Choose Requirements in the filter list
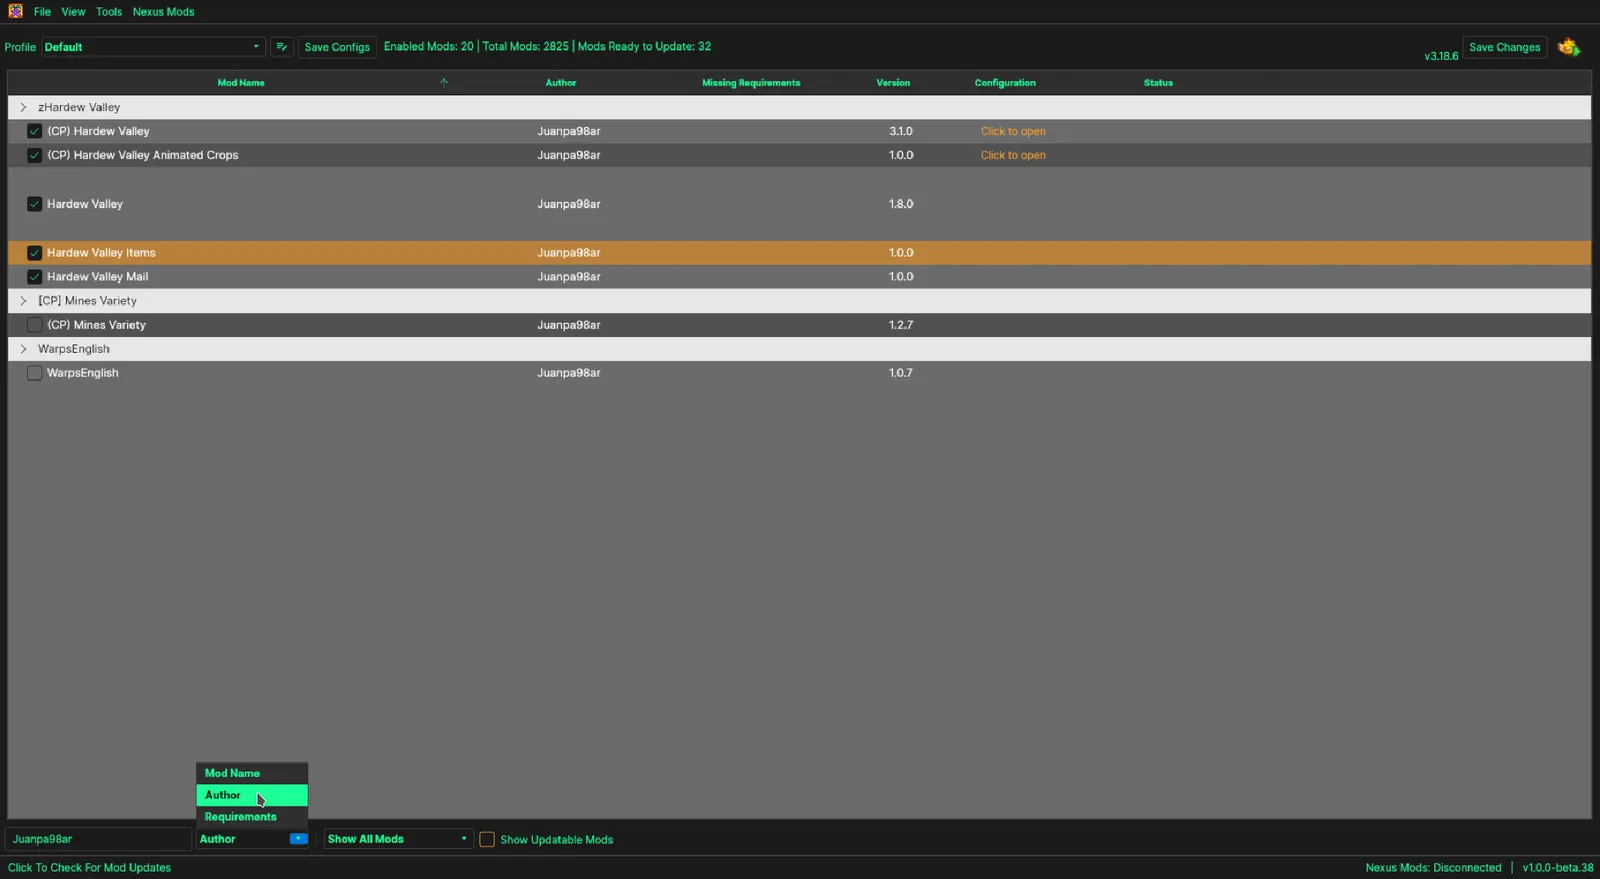Viewport: 1600px width, 879px height. (241, 817)
